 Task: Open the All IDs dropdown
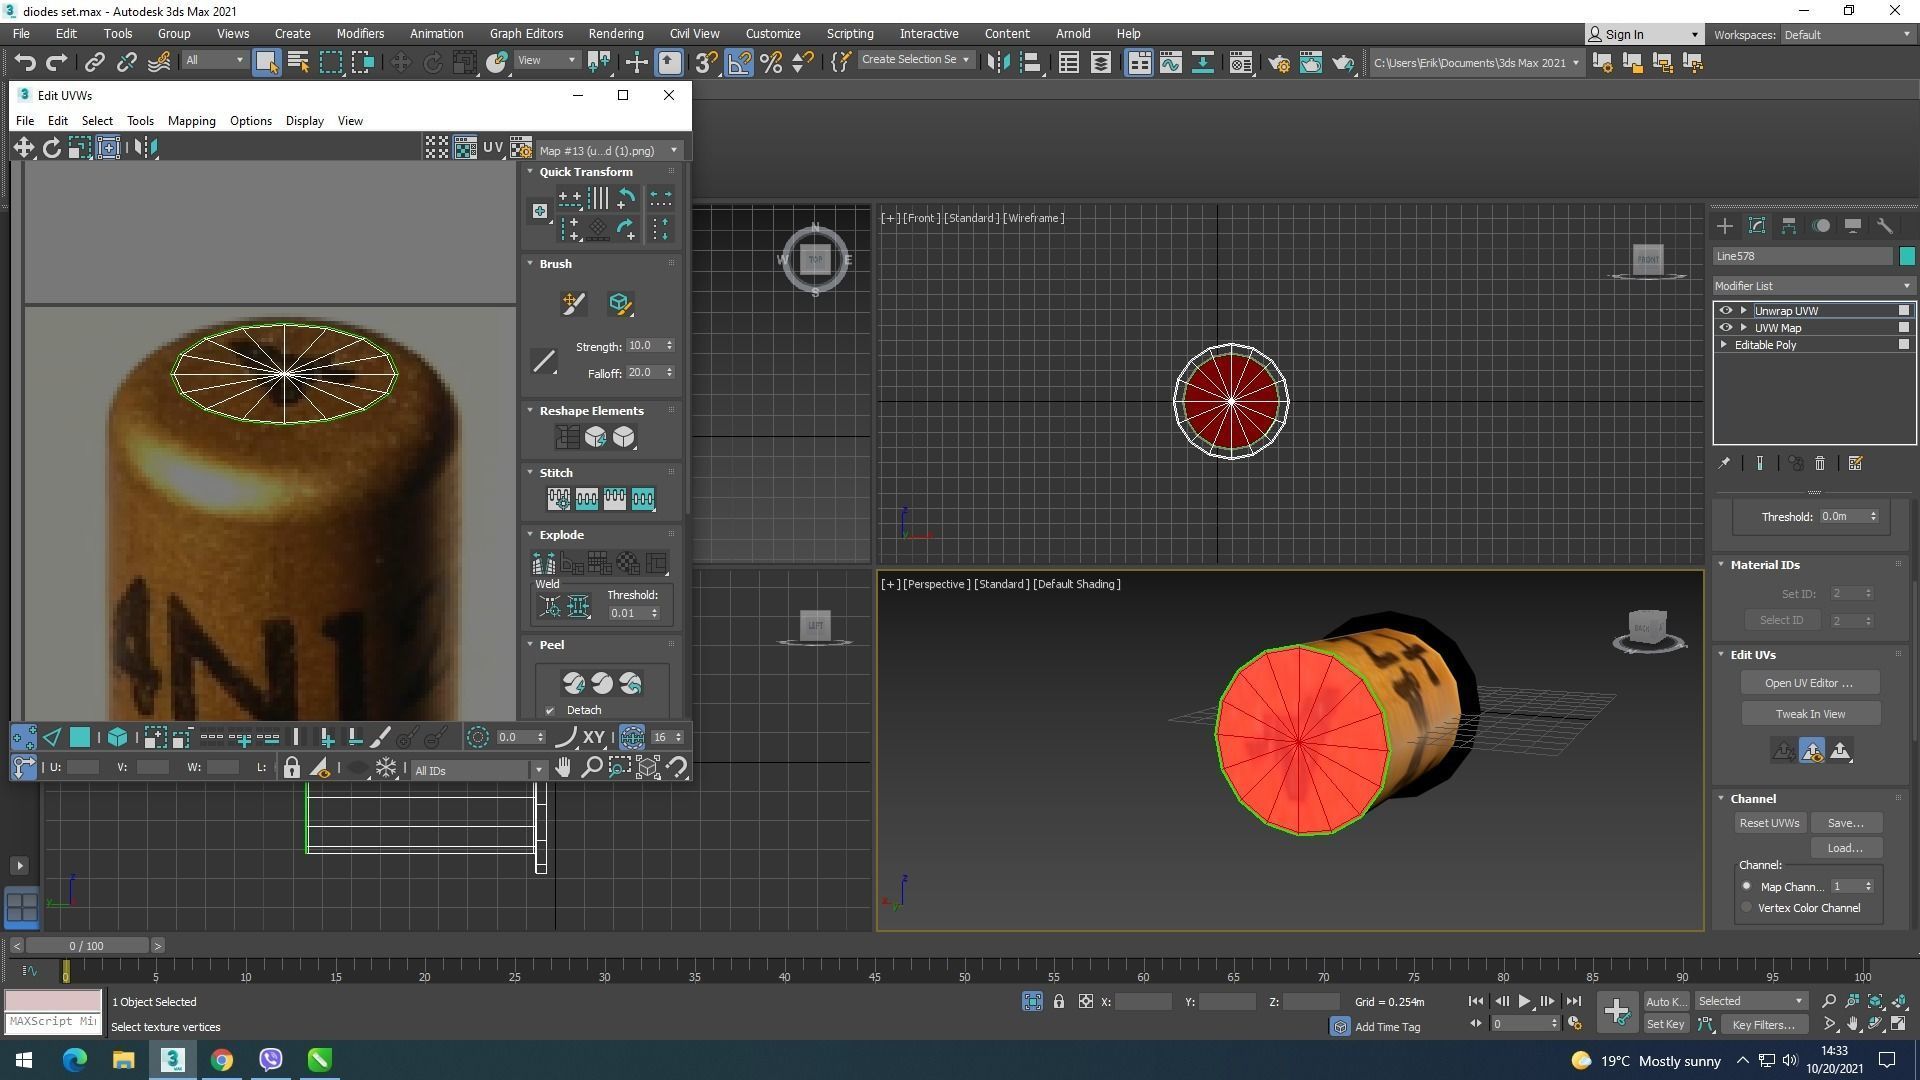pyautogui.click(x=478, y=770)
